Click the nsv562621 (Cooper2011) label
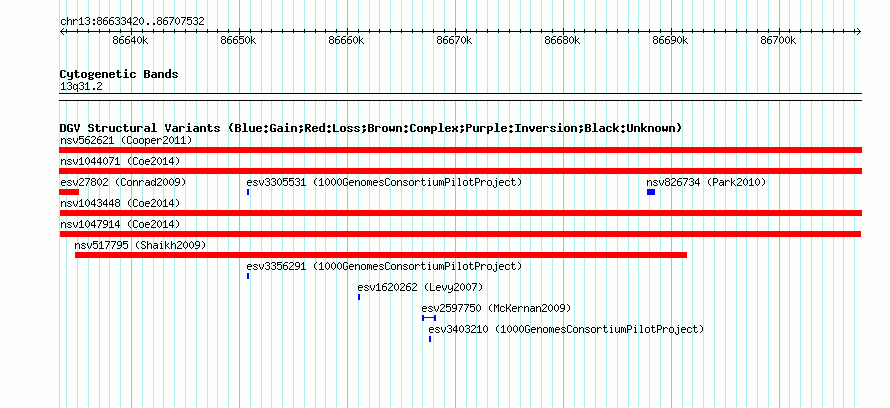The image size is (890, 408). click(126, 140)
